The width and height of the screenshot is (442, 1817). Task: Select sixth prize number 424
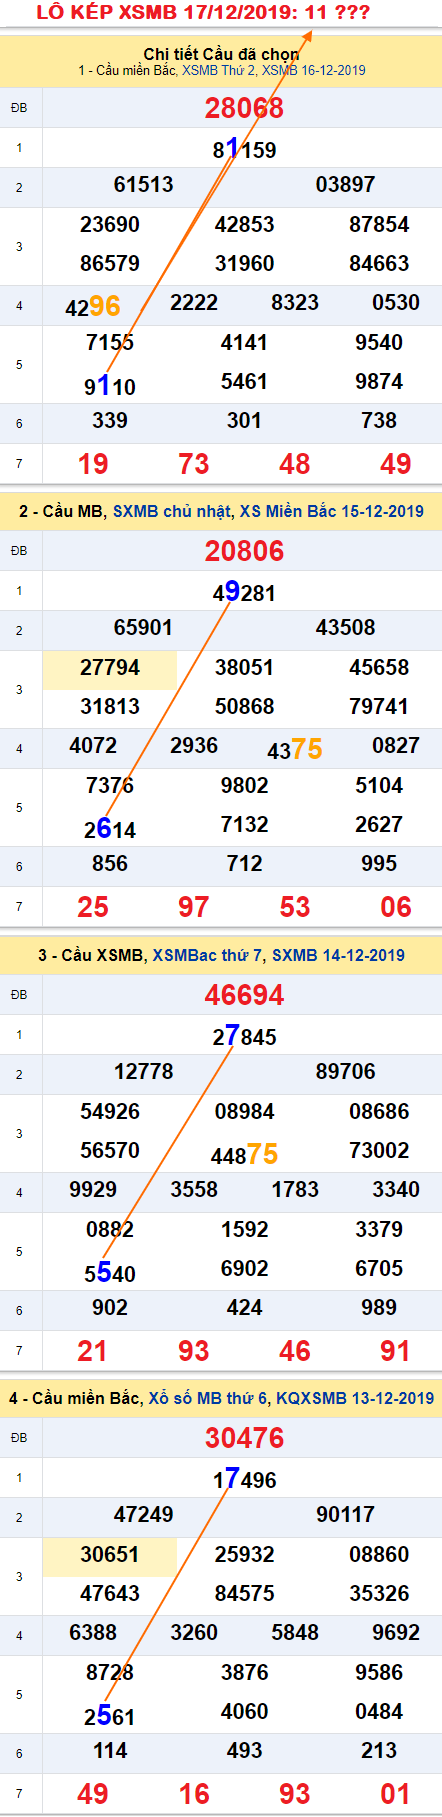pyautogui.click(x=244, y=1308)
